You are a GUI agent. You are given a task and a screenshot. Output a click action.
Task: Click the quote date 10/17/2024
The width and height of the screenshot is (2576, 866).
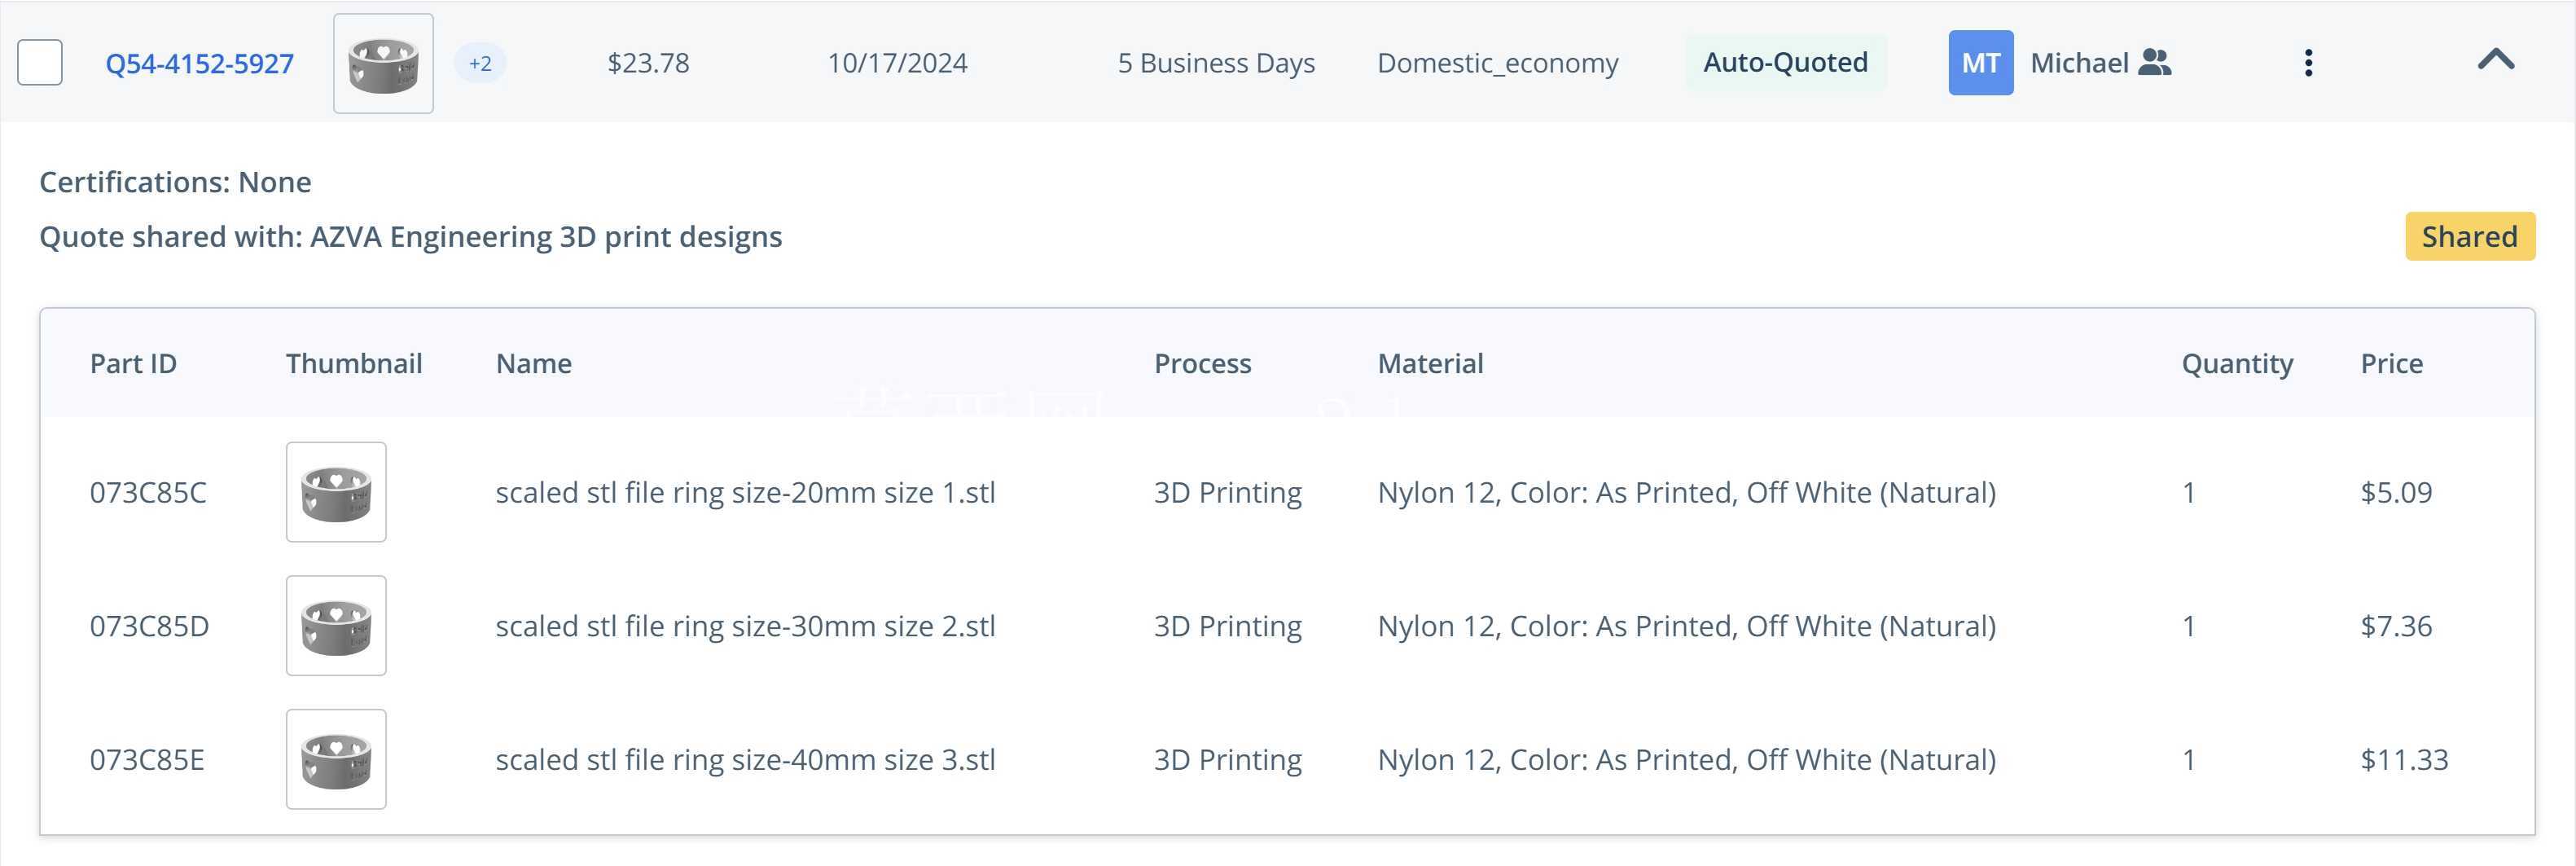pyautogui.click(x=897, y=63)
